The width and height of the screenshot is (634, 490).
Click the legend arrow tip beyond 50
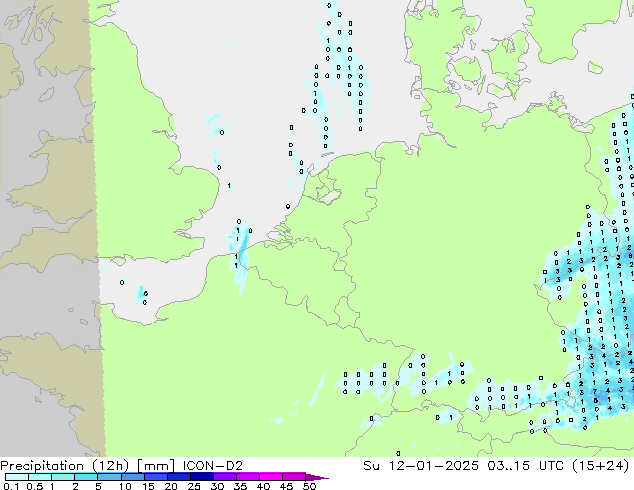coord(317,477)
